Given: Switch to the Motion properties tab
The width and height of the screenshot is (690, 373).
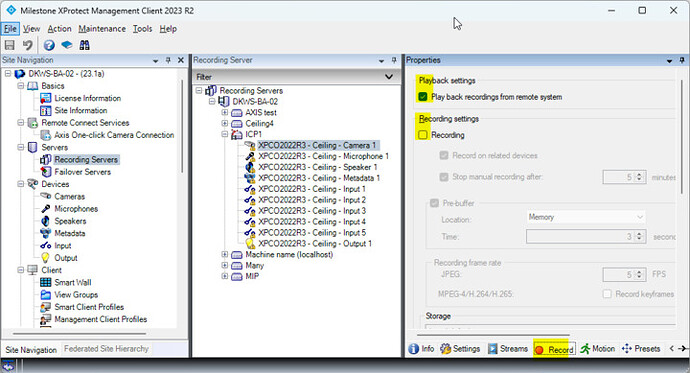Looking at the screenshot, I should click(598, 349).
